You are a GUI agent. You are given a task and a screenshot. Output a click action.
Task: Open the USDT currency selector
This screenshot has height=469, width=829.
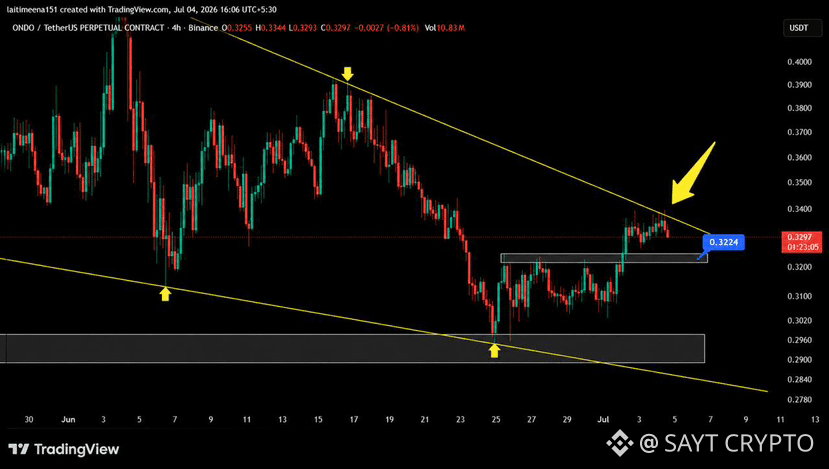point(802,27)
